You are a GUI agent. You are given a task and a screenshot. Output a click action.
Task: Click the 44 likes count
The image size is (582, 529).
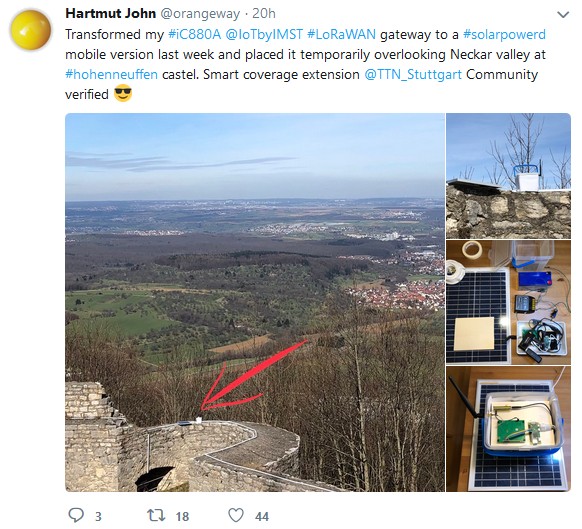tap(262, 516)
